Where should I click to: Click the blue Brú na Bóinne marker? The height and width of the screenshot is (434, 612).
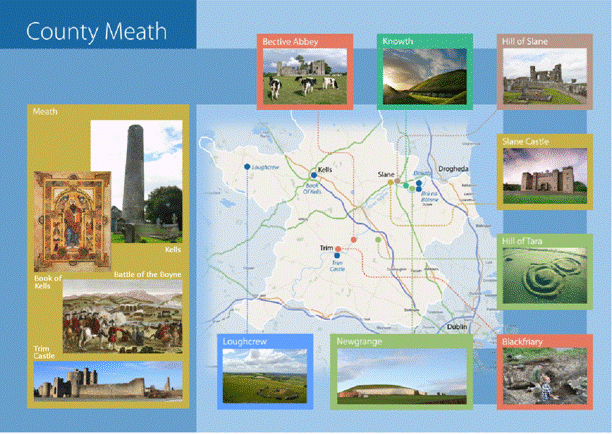pos(419,187)
